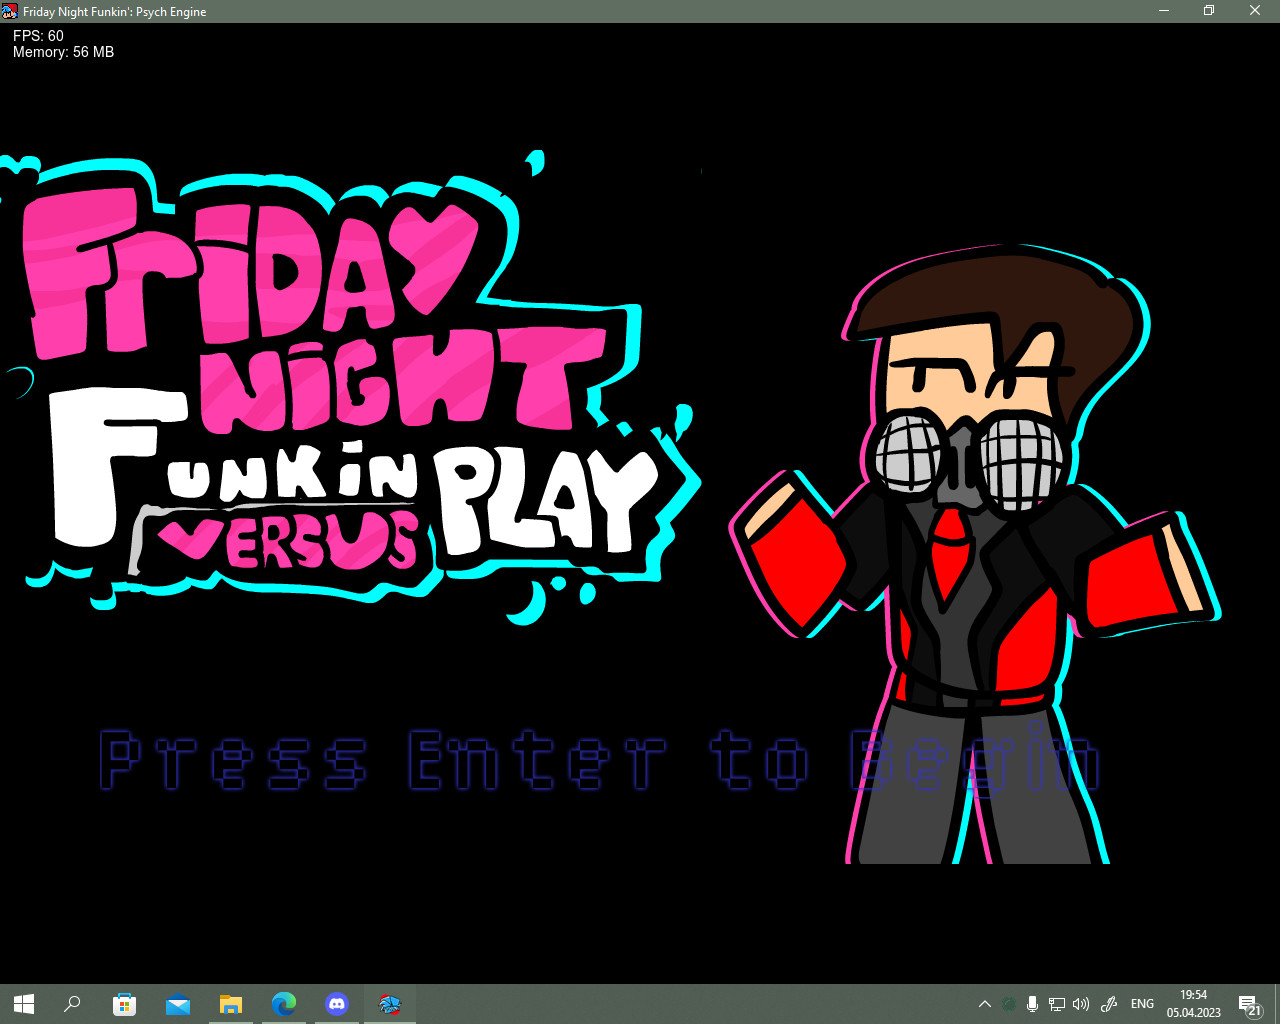Restore down the Psych Engine window
Image resolution: width=1280 pixels, height=1024 pixels.
[x=1209, y=11]
